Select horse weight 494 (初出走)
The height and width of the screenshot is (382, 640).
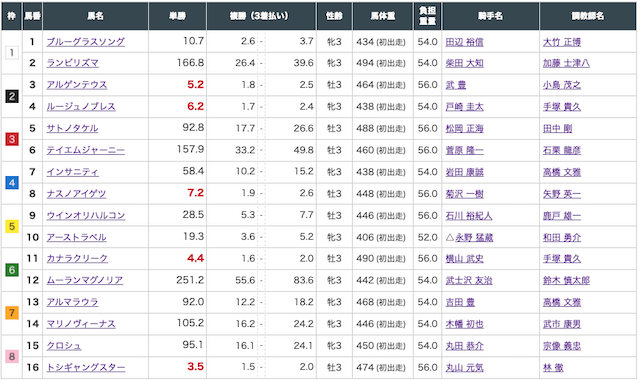point(381,63)
